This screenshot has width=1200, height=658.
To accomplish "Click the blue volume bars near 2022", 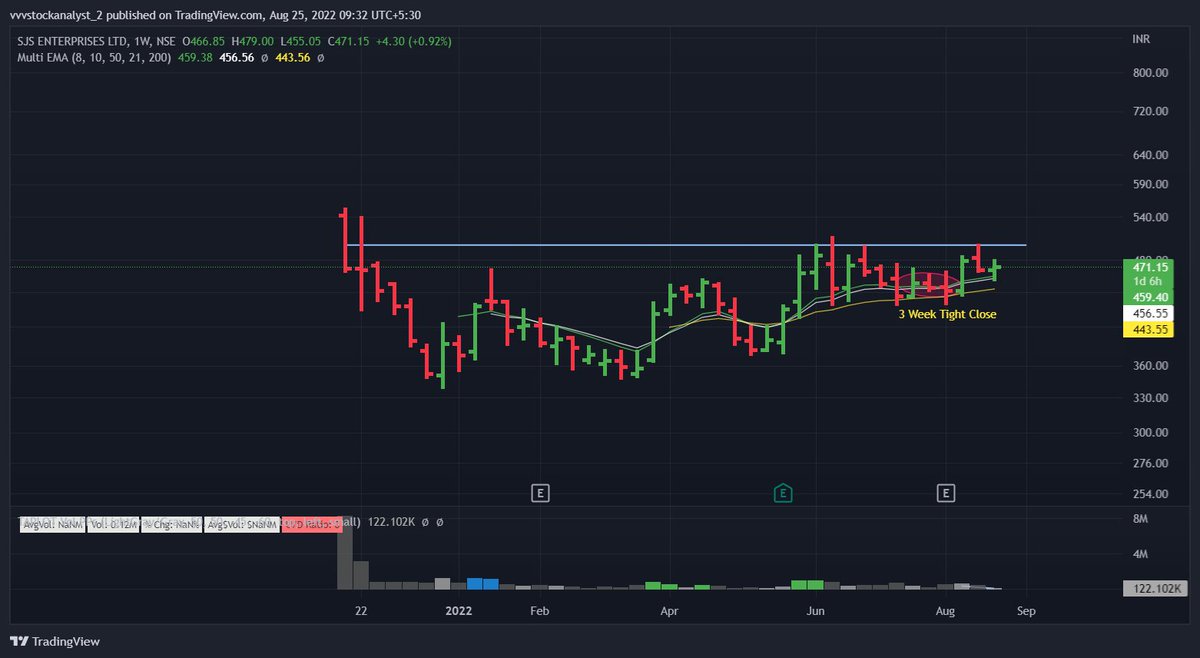I will coord(482,583).
